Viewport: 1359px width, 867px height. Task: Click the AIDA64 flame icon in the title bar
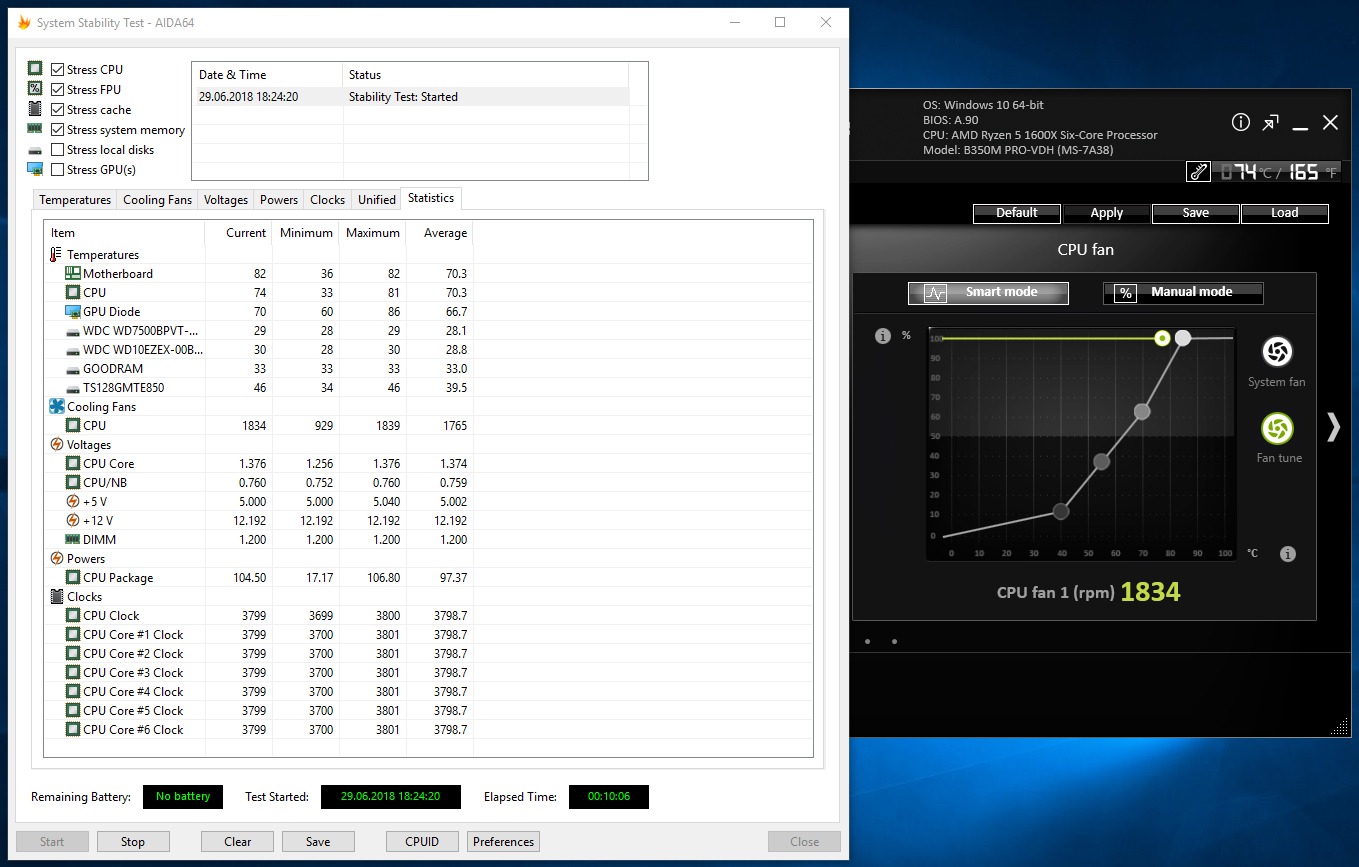click(x=24, y=23)
